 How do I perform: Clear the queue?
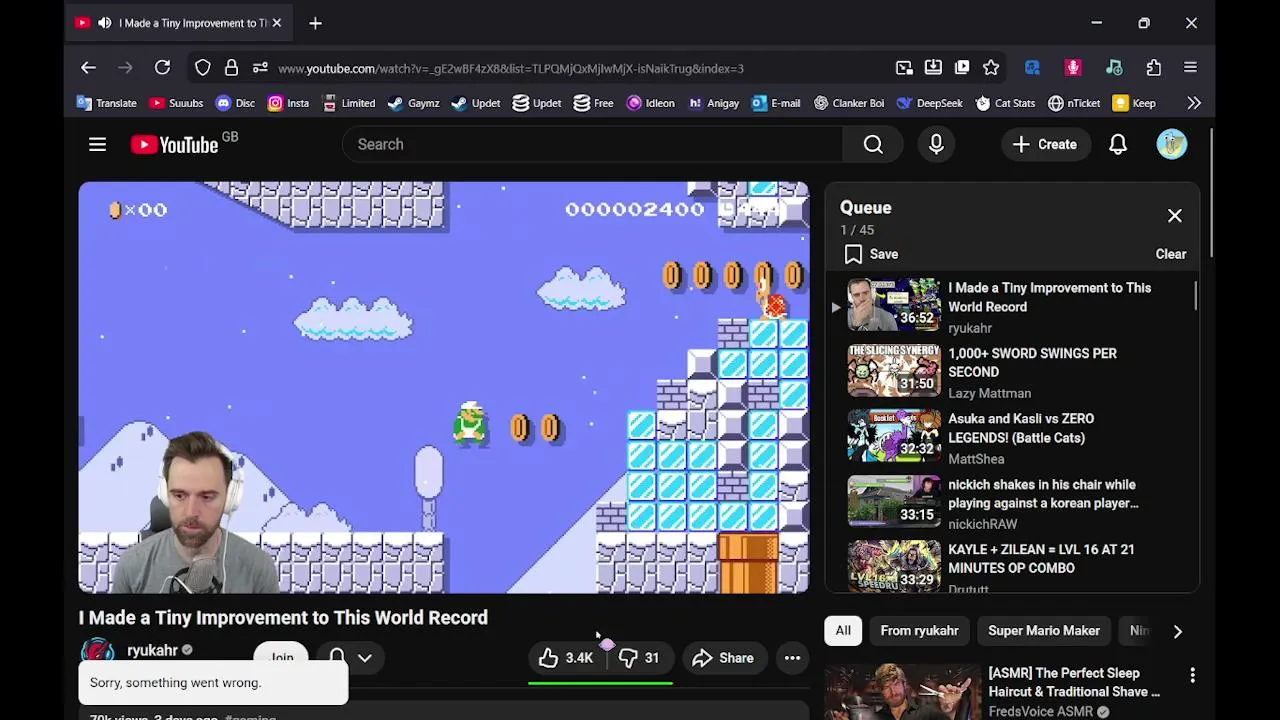coord(1171,254)
